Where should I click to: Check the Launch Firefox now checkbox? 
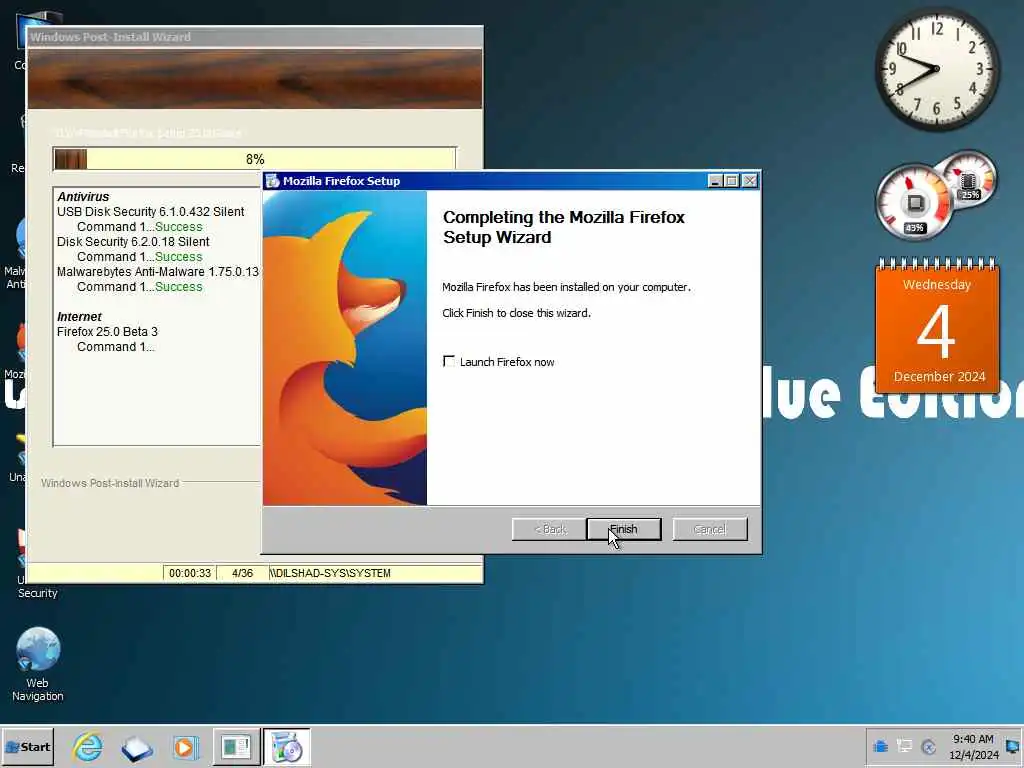click(x=449, y=361)
